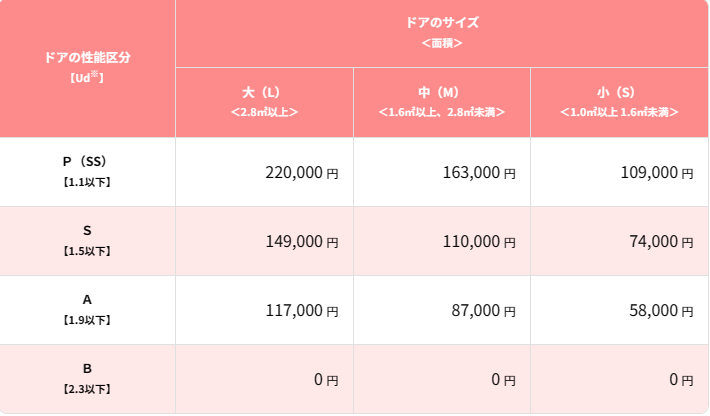
Task: Select the A 1.9以下 row label
Action: [x=87, y=310]
